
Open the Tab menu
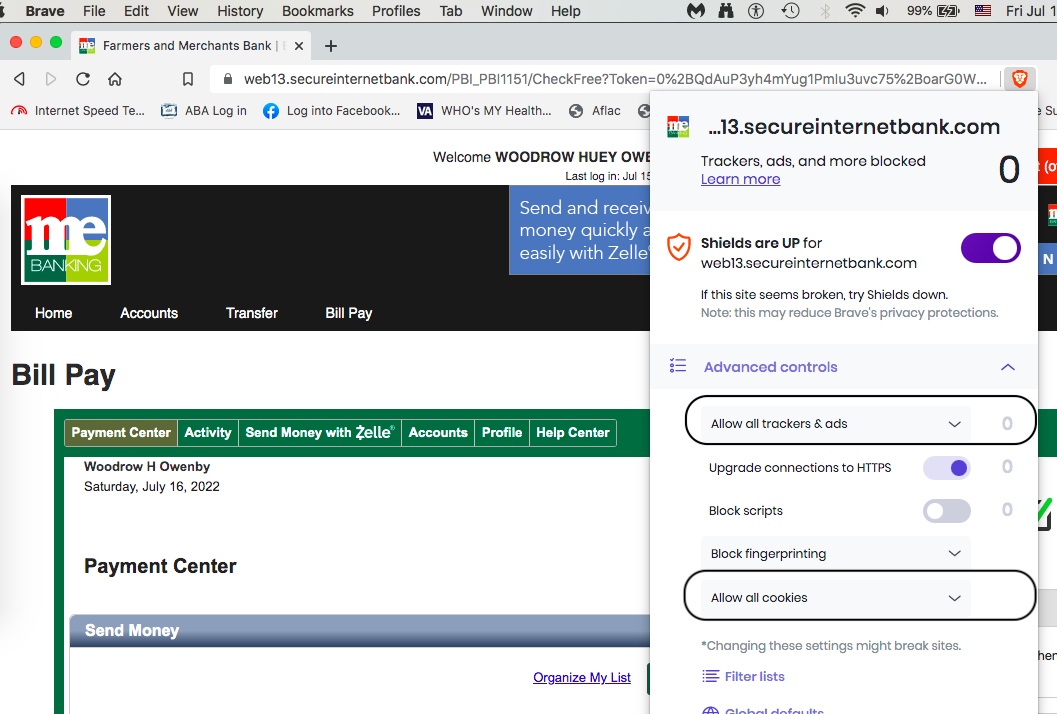click(x=451, y=11)
